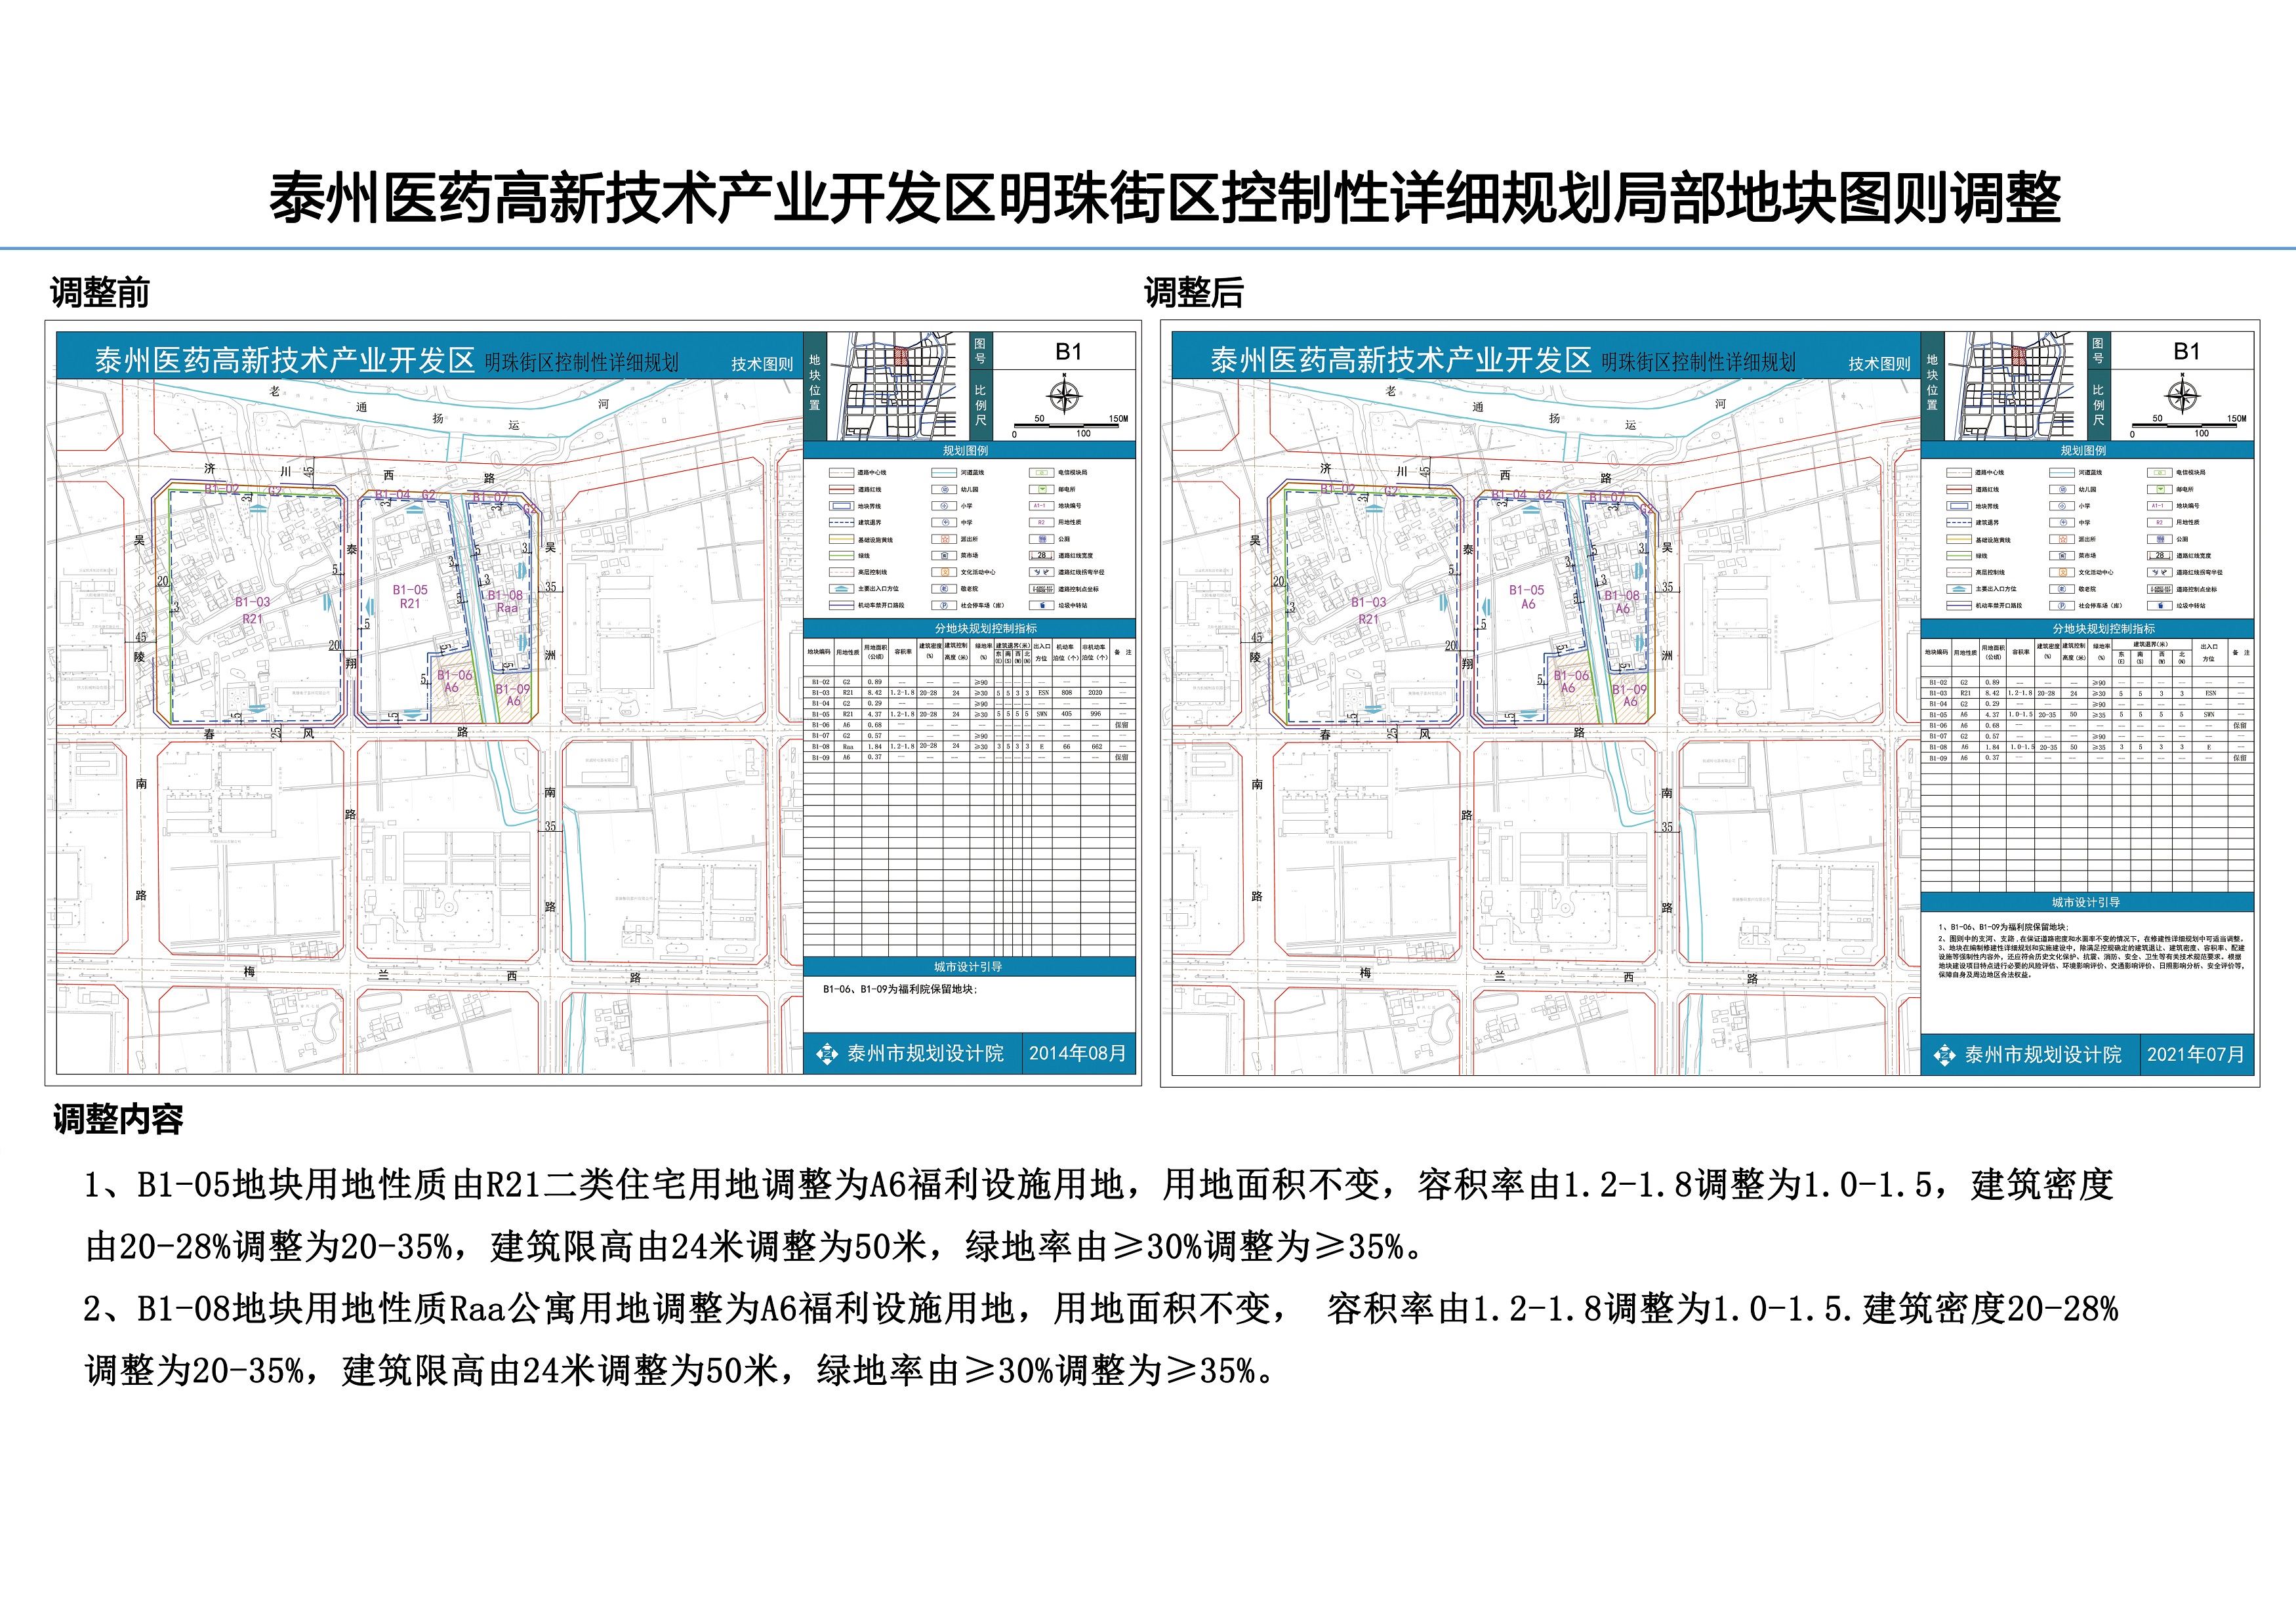Click the B1-05 row in the 调整前 indicator table
This screenshot has width=2296, height=1623.
[970, 714]
